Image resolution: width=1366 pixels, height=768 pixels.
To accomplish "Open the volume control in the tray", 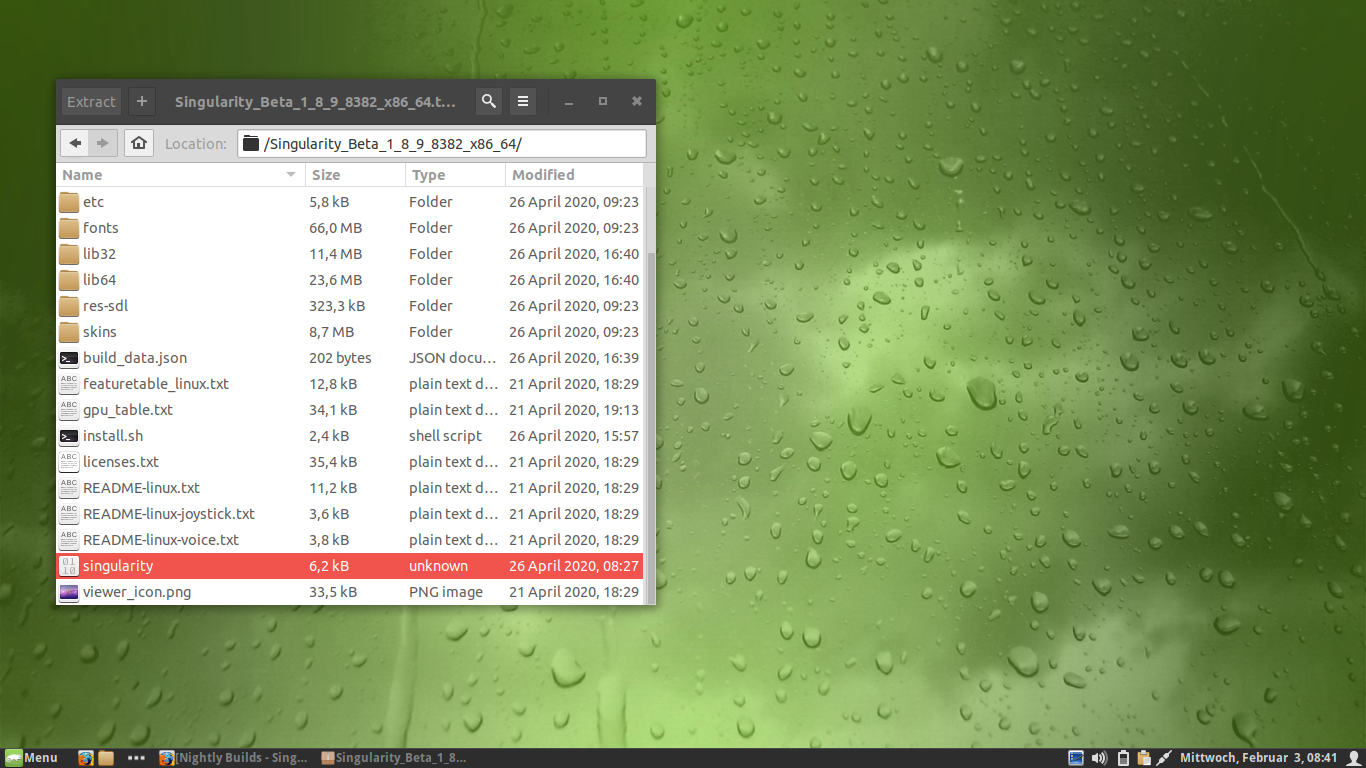I will [x=1099, y=758].
